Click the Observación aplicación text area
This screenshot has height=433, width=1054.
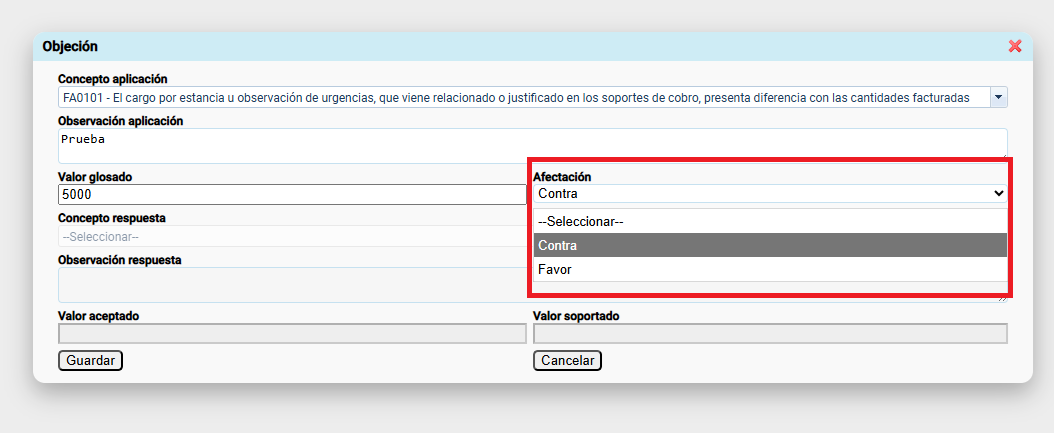click(532, 145)
